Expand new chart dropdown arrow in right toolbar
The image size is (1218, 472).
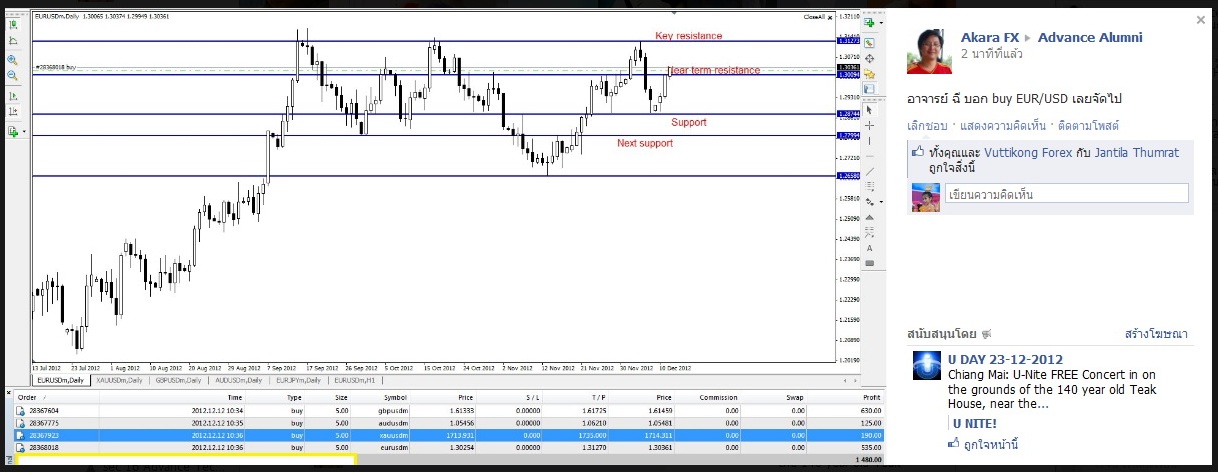pyautogui.click(x=880, y=22)
